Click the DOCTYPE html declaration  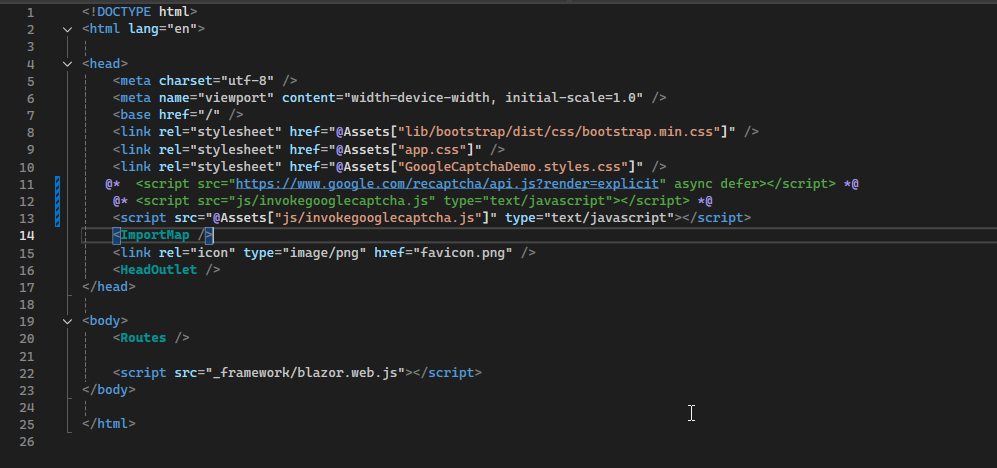coord(140,12)
